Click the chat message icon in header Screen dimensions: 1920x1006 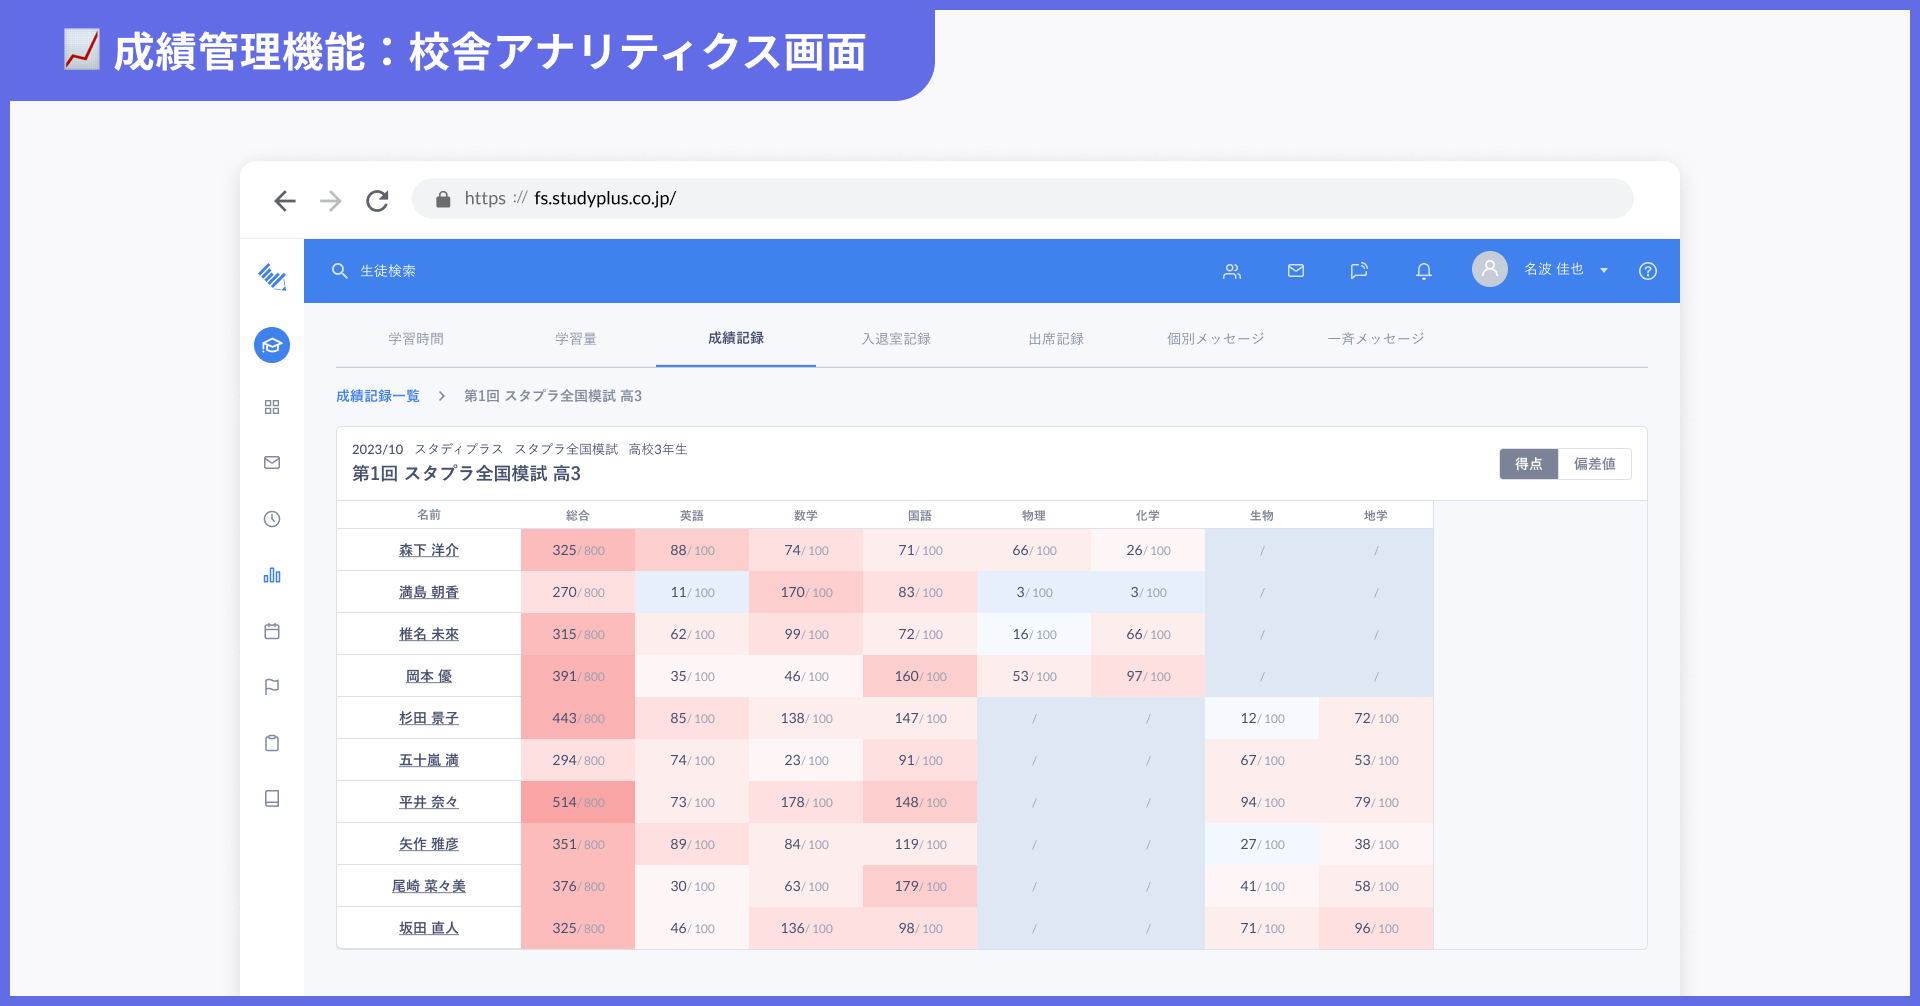1359,271
